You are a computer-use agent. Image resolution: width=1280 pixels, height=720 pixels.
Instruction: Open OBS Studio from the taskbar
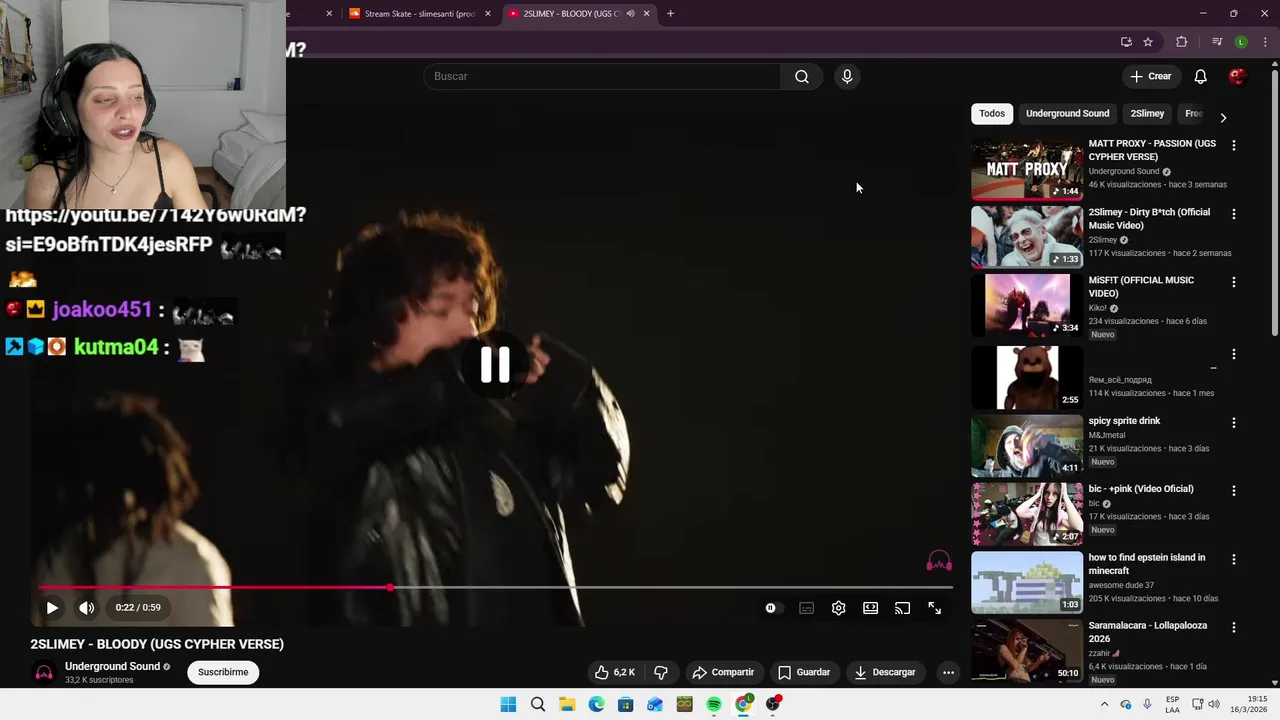coord(773,704)
